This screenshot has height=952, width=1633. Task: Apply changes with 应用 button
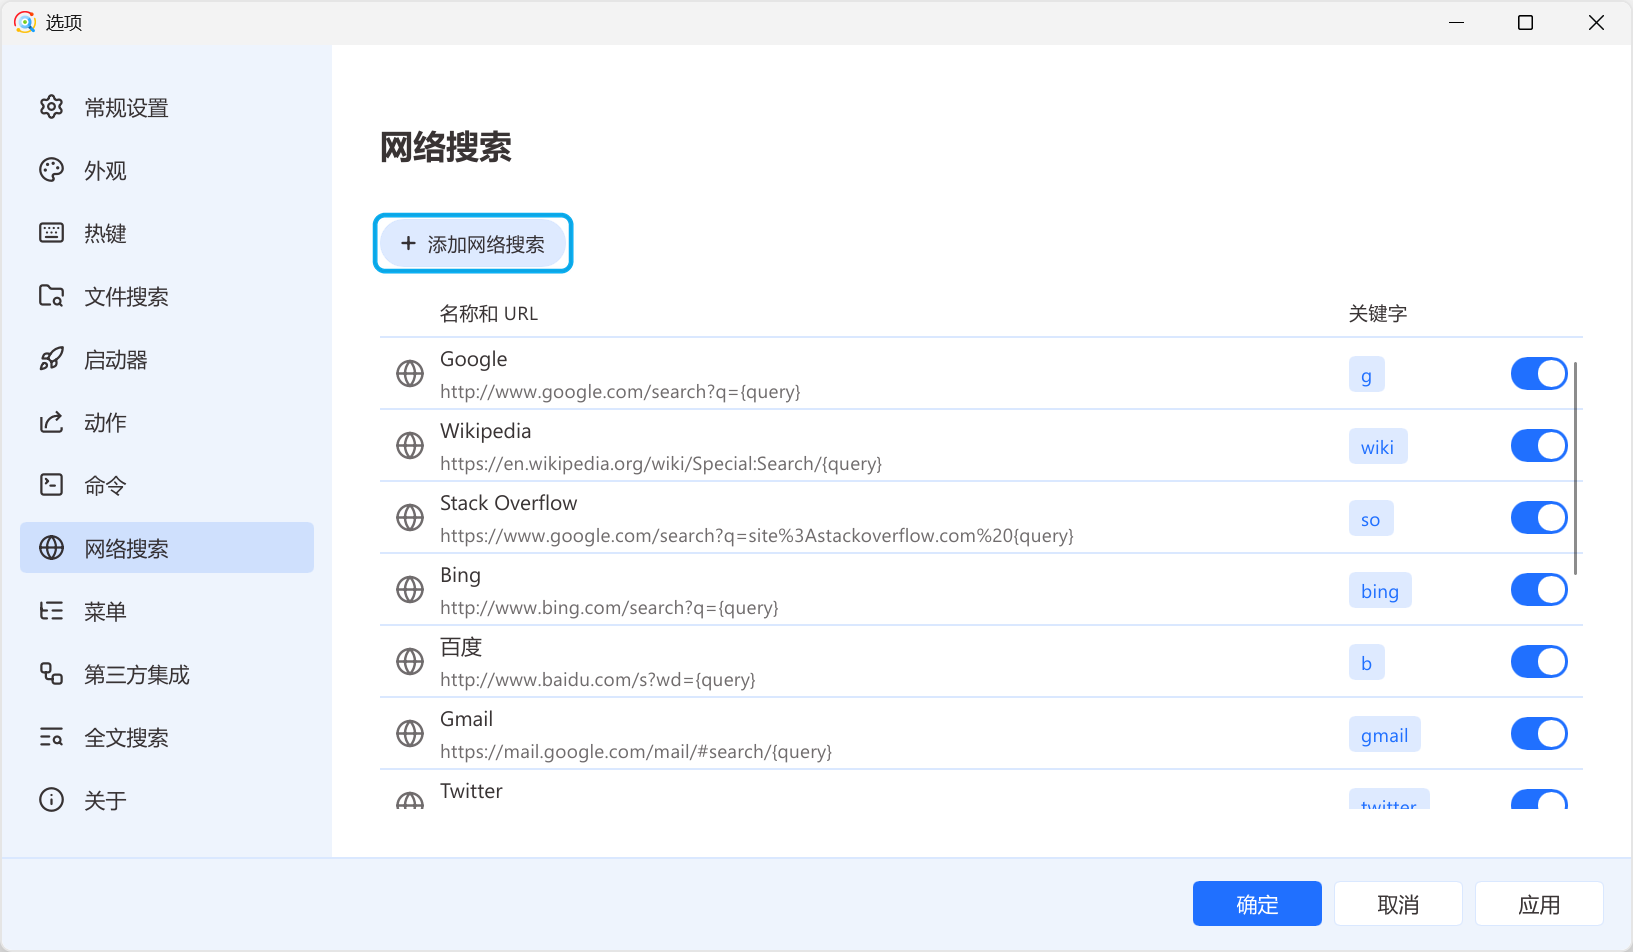(x=1539, y=904)
